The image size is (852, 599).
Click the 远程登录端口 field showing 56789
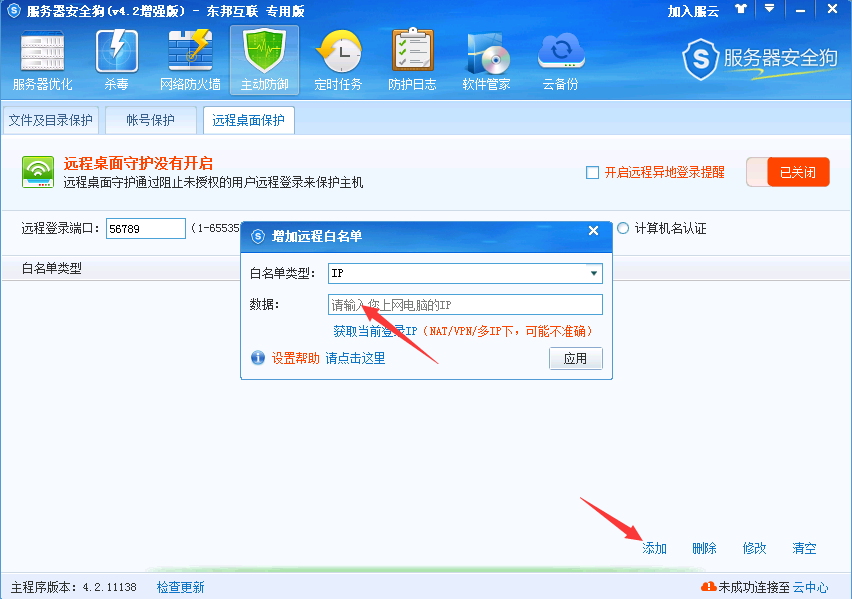click(146, 228)
